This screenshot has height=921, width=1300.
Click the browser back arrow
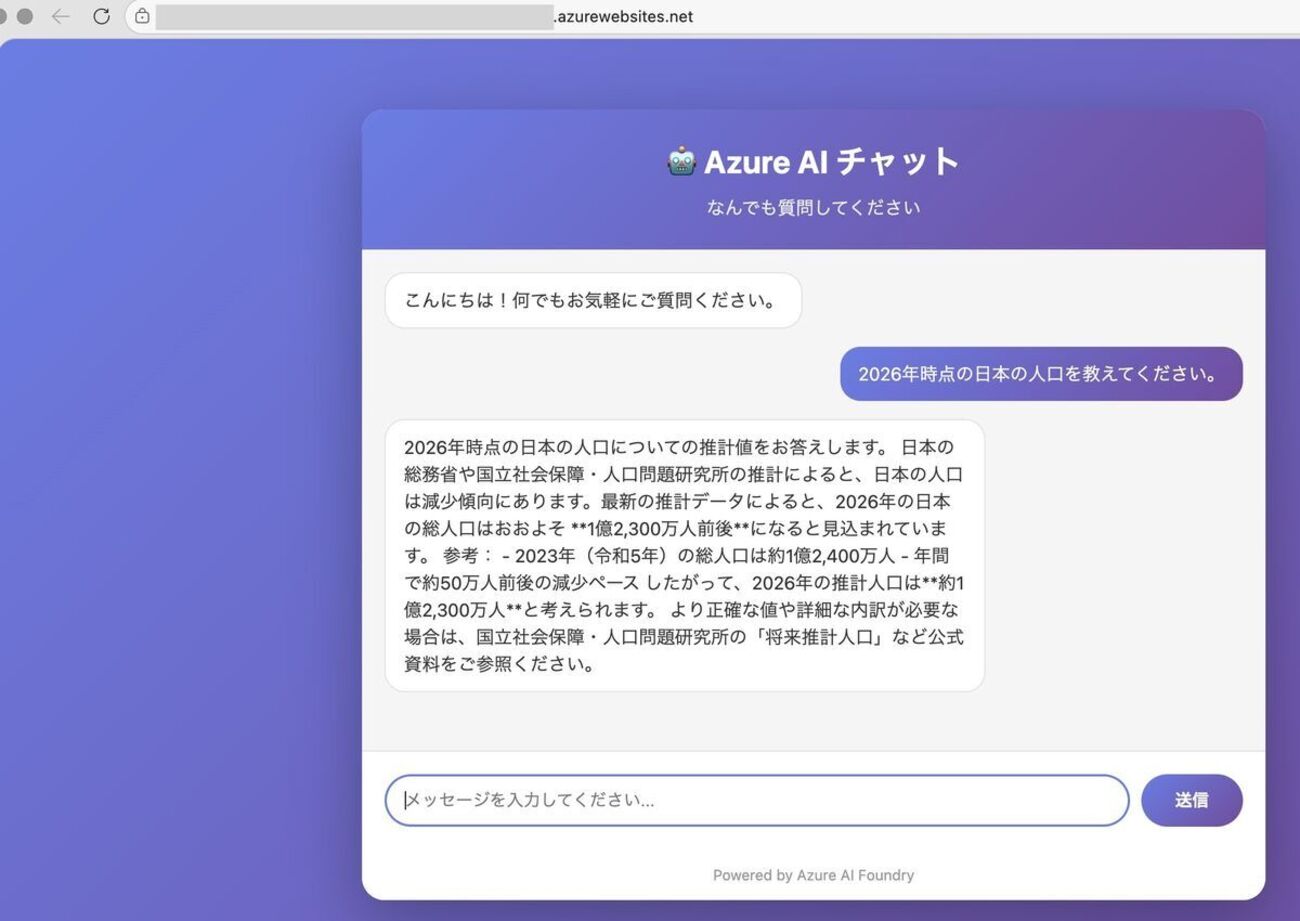pos(61,16)
